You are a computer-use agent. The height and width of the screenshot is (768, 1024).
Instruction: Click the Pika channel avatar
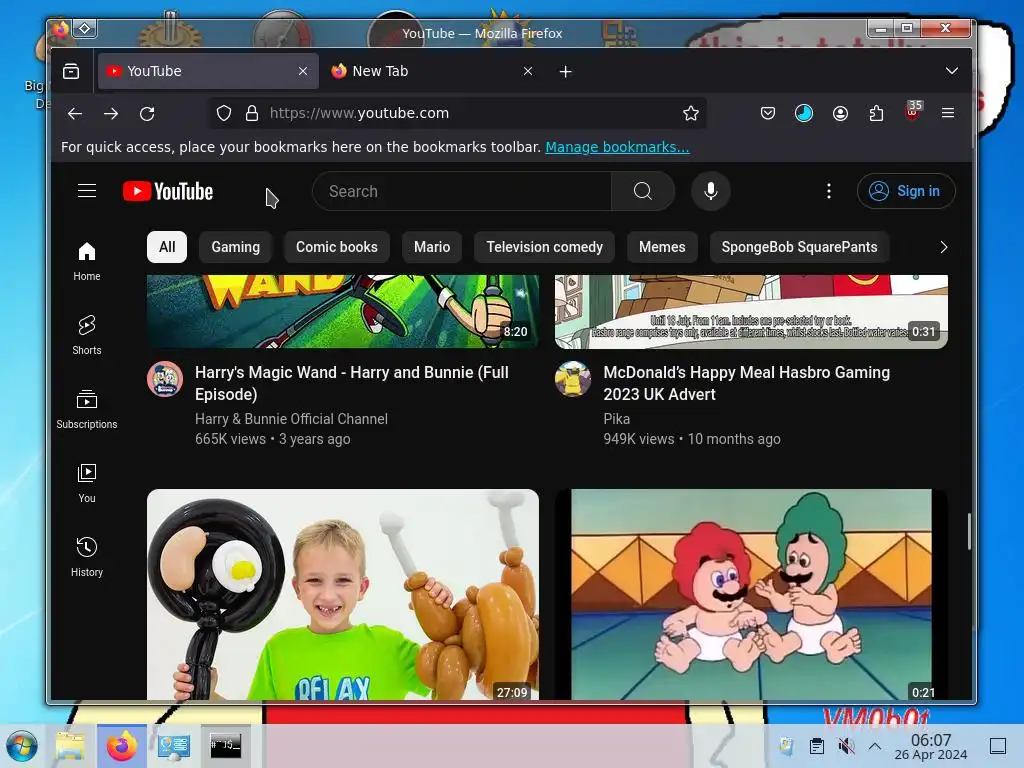[x=573, y=379]
